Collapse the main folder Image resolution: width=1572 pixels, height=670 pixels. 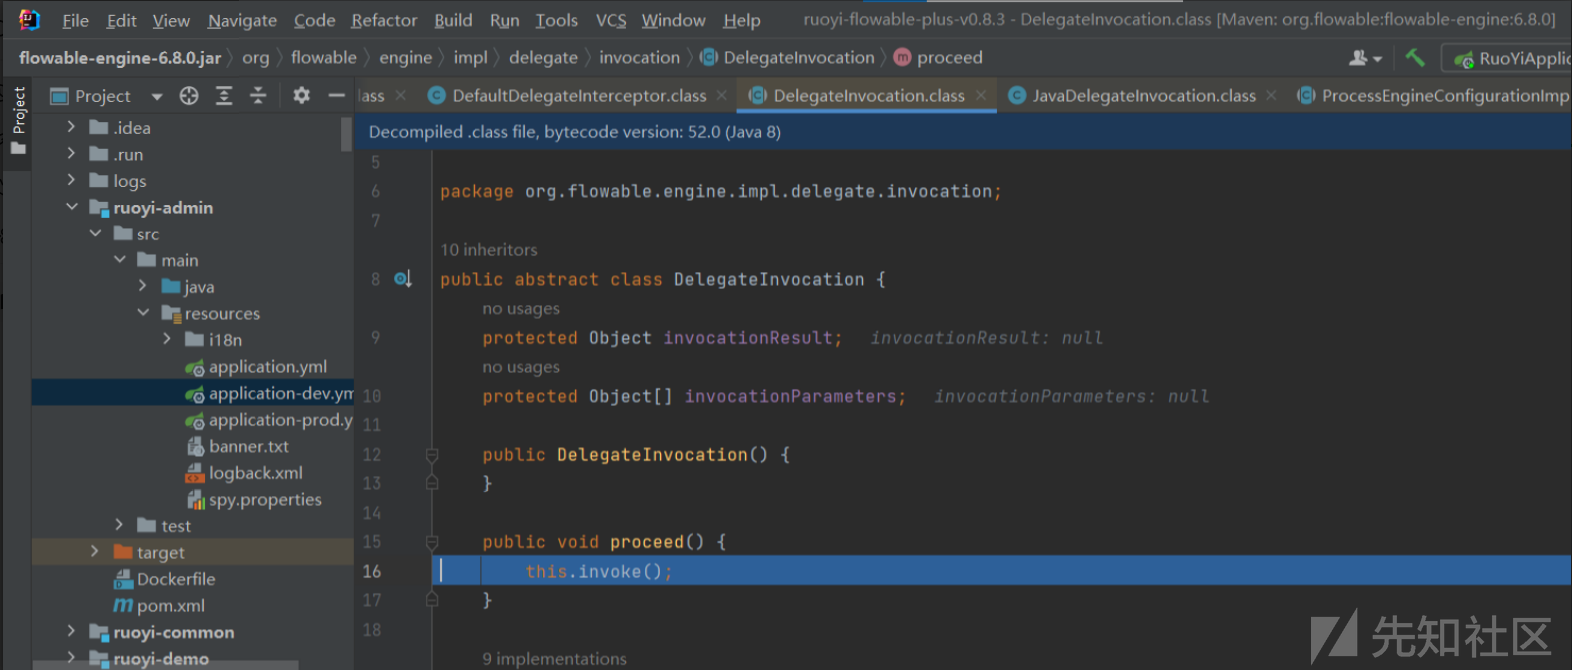pos(120,259)
